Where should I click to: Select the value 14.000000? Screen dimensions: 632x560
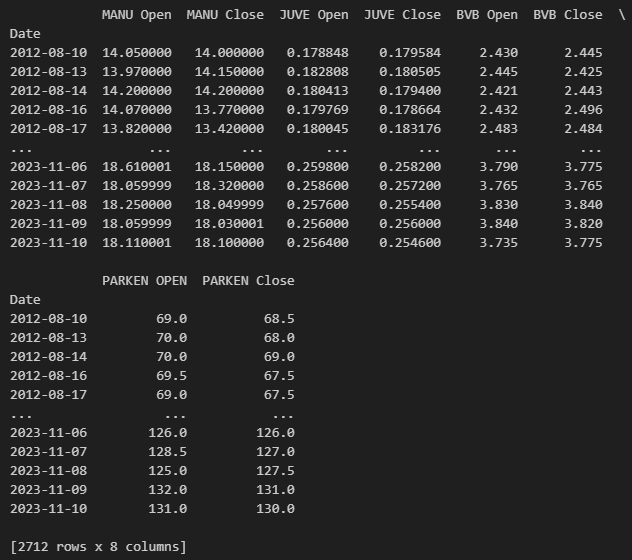coord(229,53)
